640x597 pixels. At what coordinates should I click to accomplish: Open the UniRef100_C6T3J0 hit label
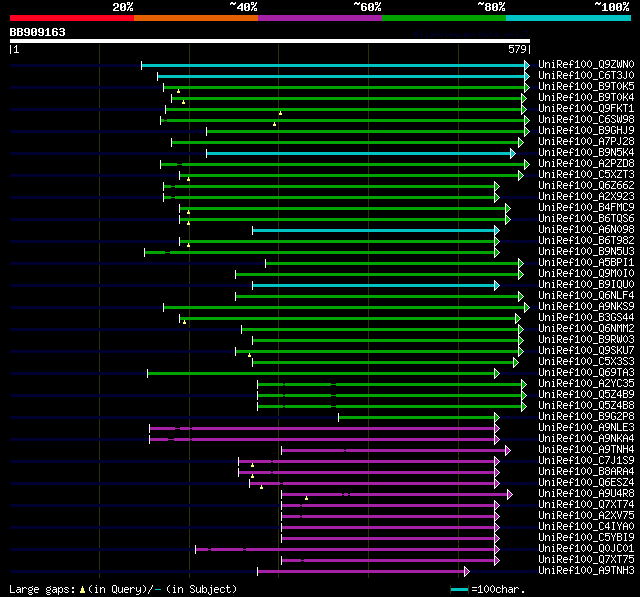(586, 75)
